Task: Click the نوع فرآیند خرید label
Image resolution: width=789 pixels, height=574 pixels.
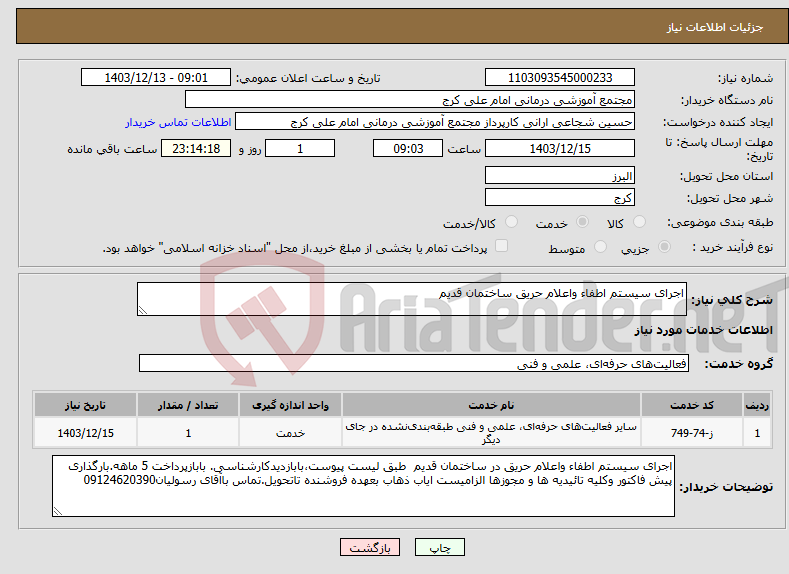Action: click(x=733, y=247)
